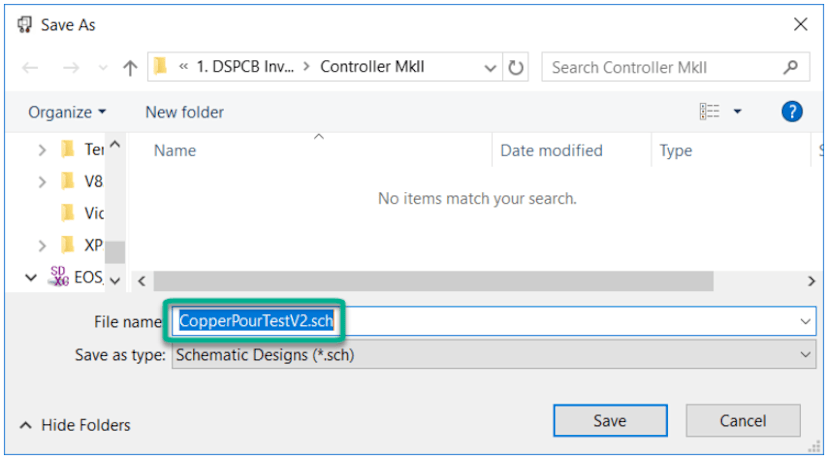Click Hide Folders toggle
This screenshot has height=460, width=829.
75,425
